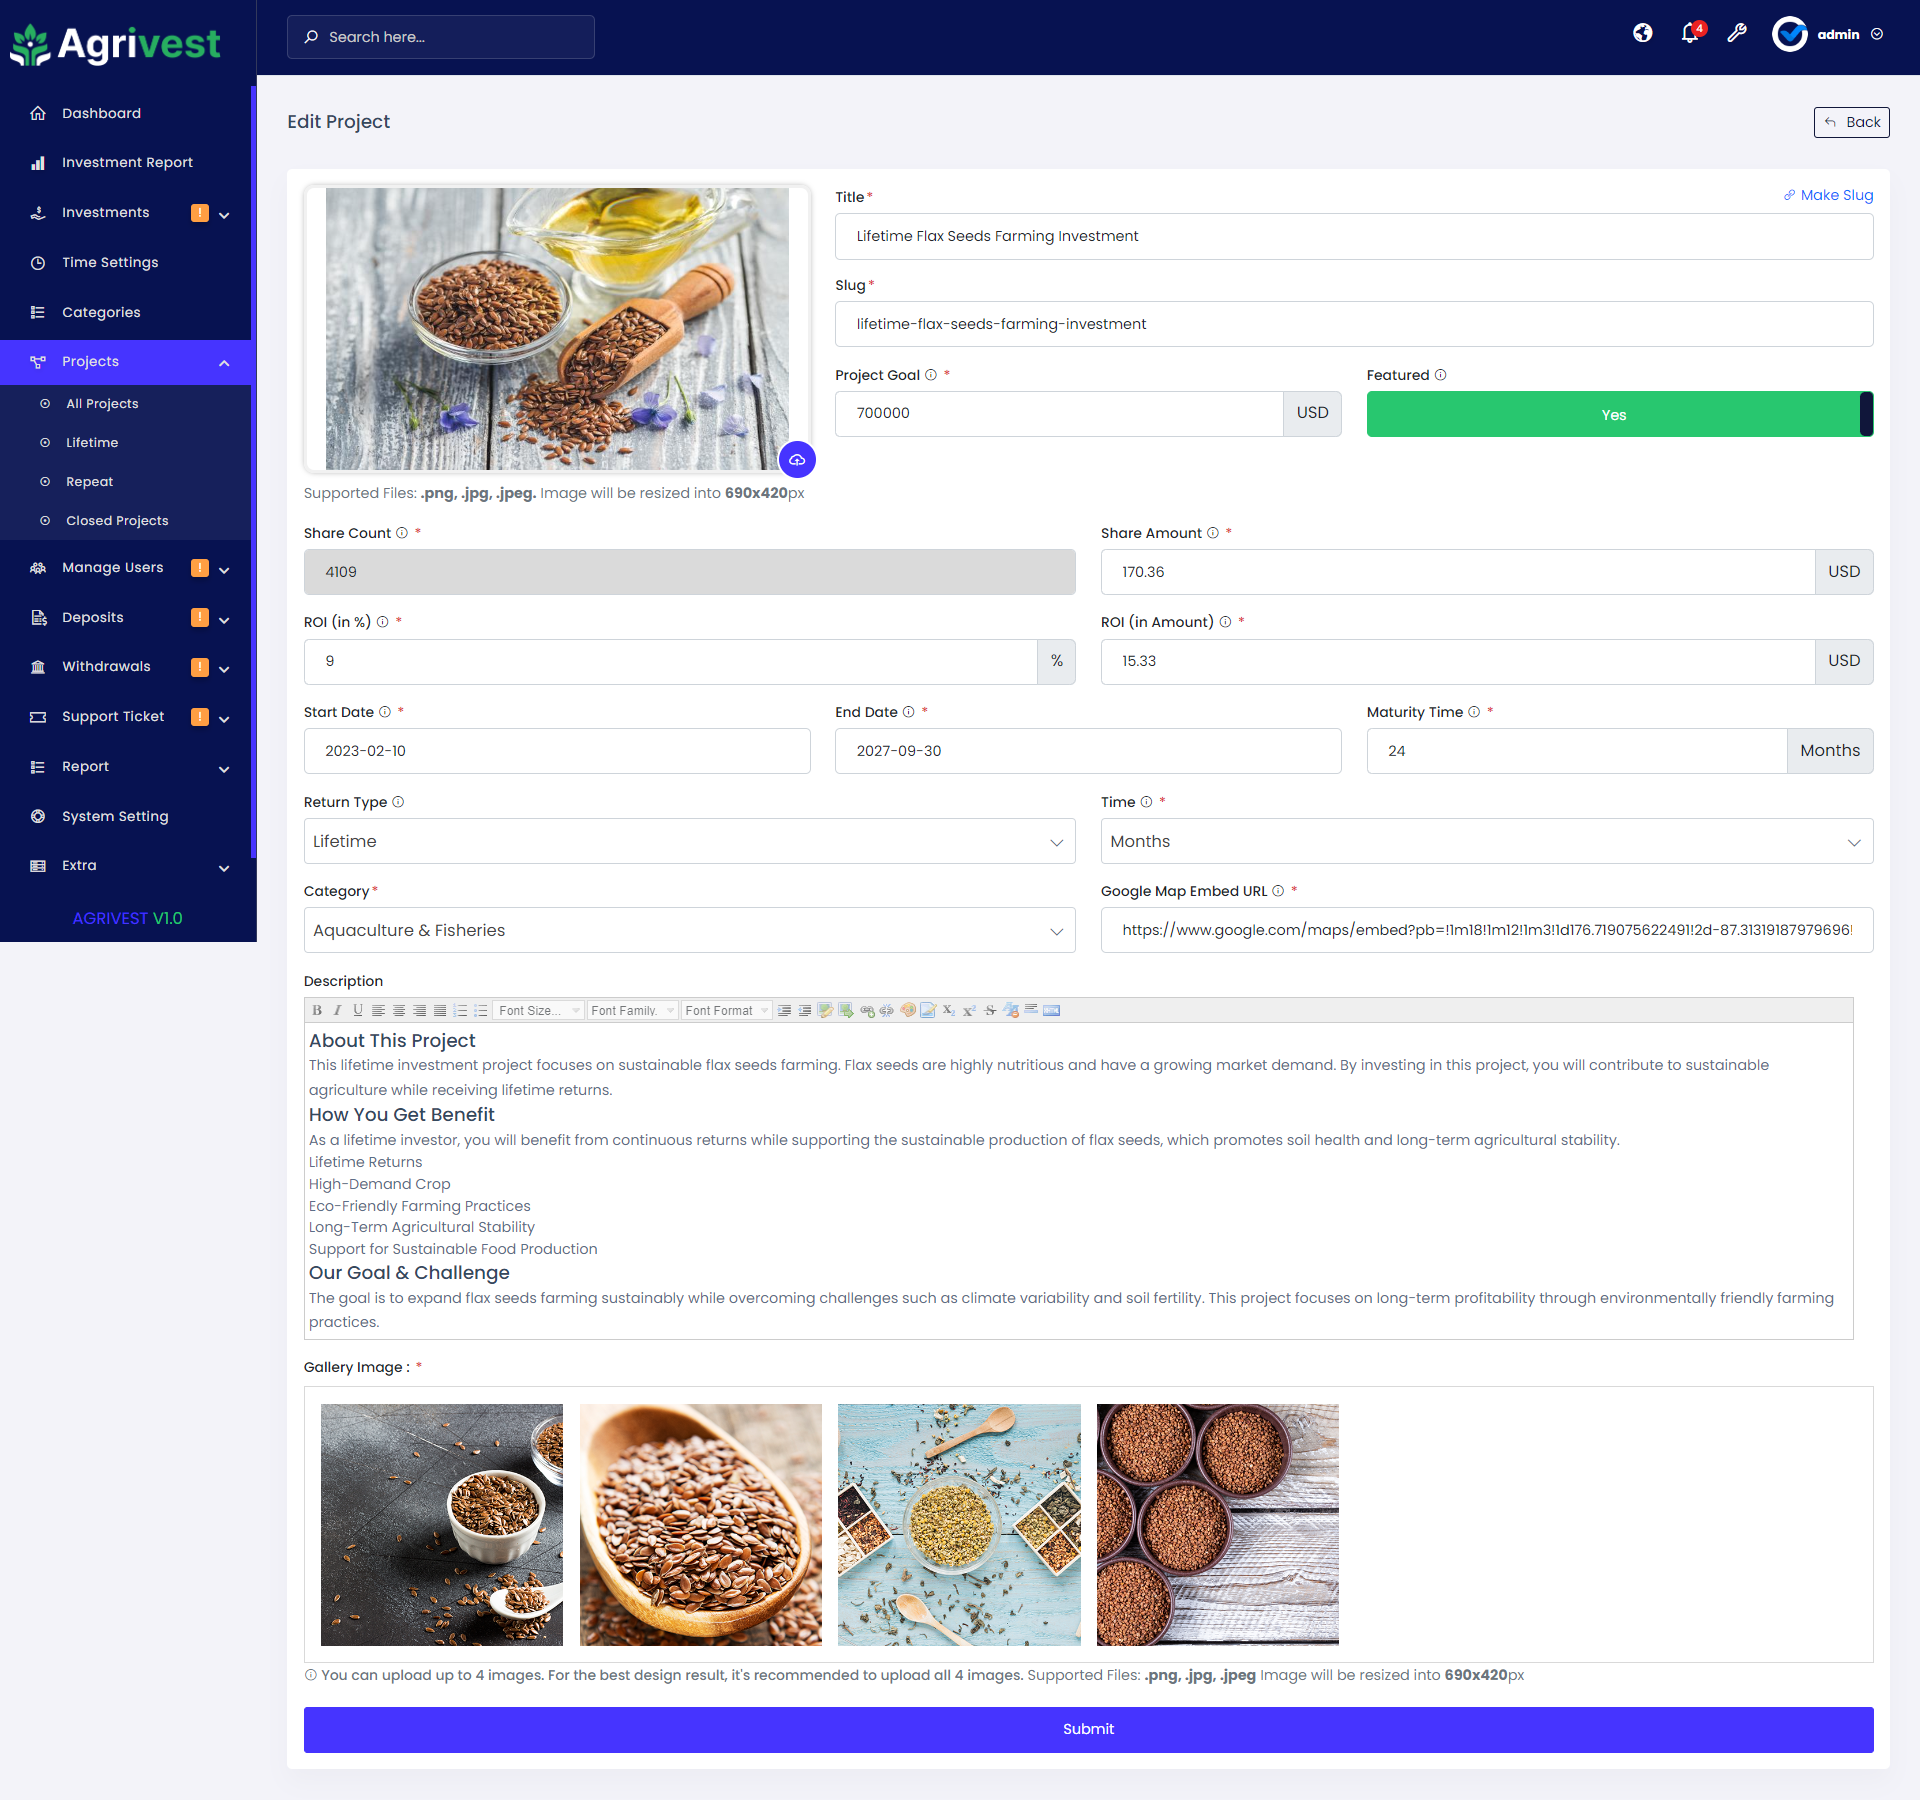1920x1800 pixels.
Task: Click the Project Goal input field
Action: pos(1059,413)
